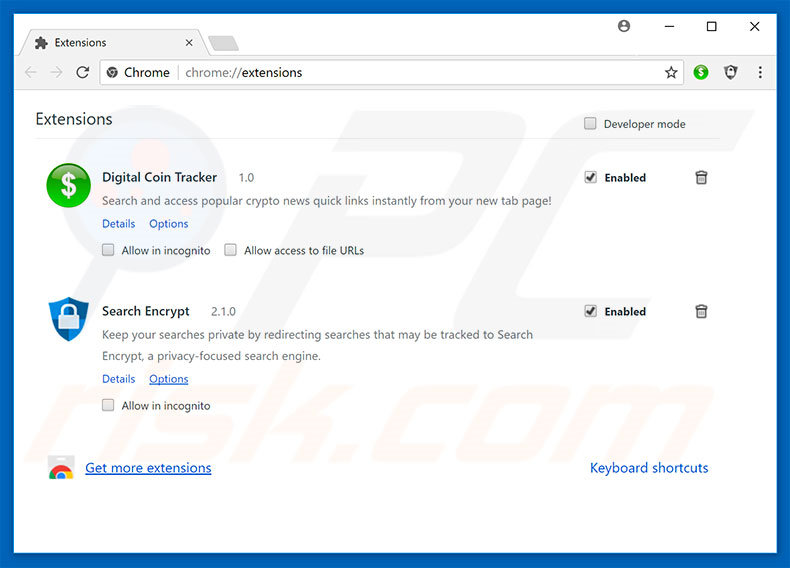Reload the current page
Image resolution: width=790 pixels, height=568 pixels.
click(x=83, y=73)
